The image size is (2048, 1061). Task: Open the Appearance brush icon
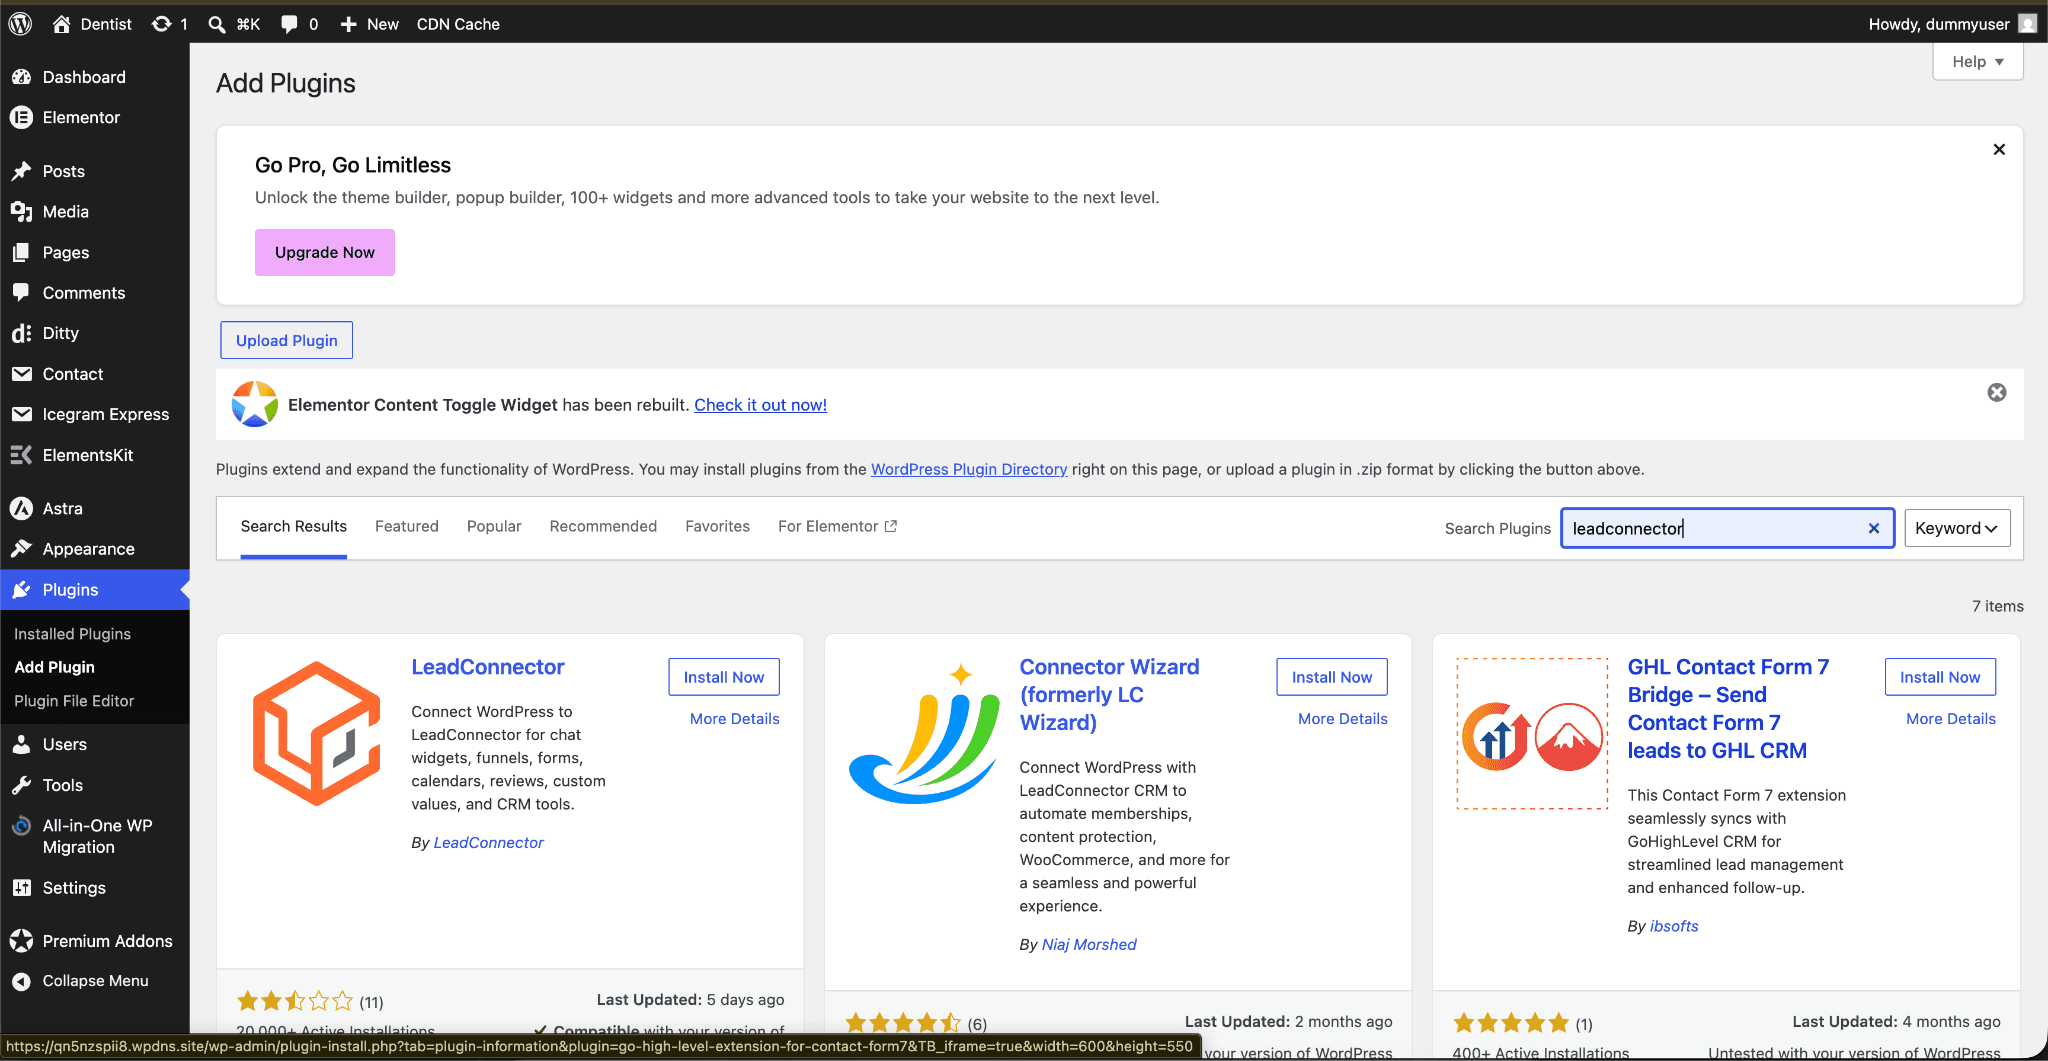click(21, 549)
